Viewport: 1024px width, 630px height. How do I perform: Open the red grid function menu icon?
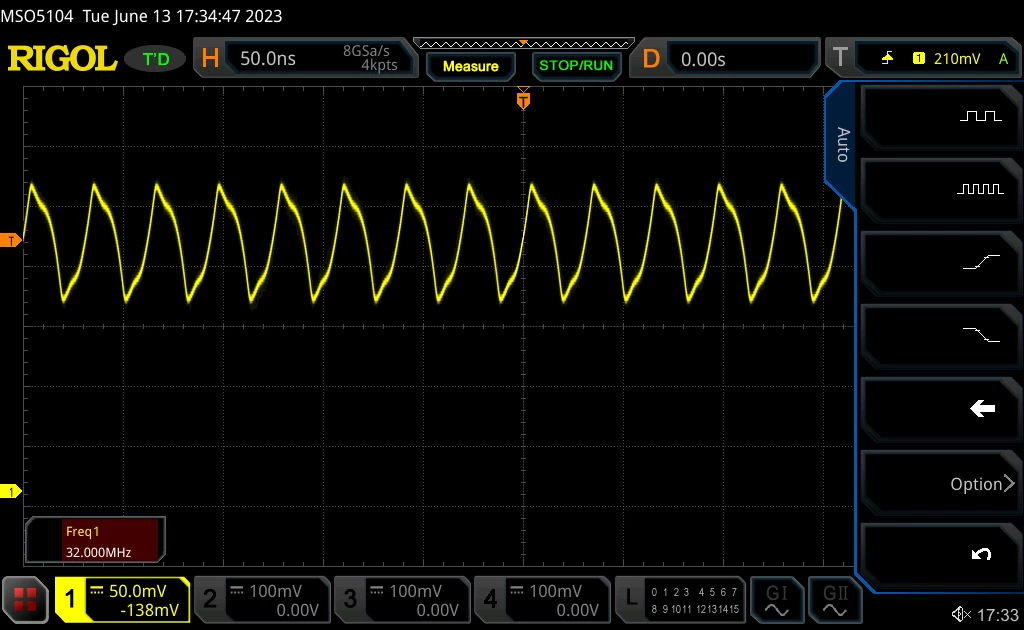pyautogui.click(x=25, y=599)
